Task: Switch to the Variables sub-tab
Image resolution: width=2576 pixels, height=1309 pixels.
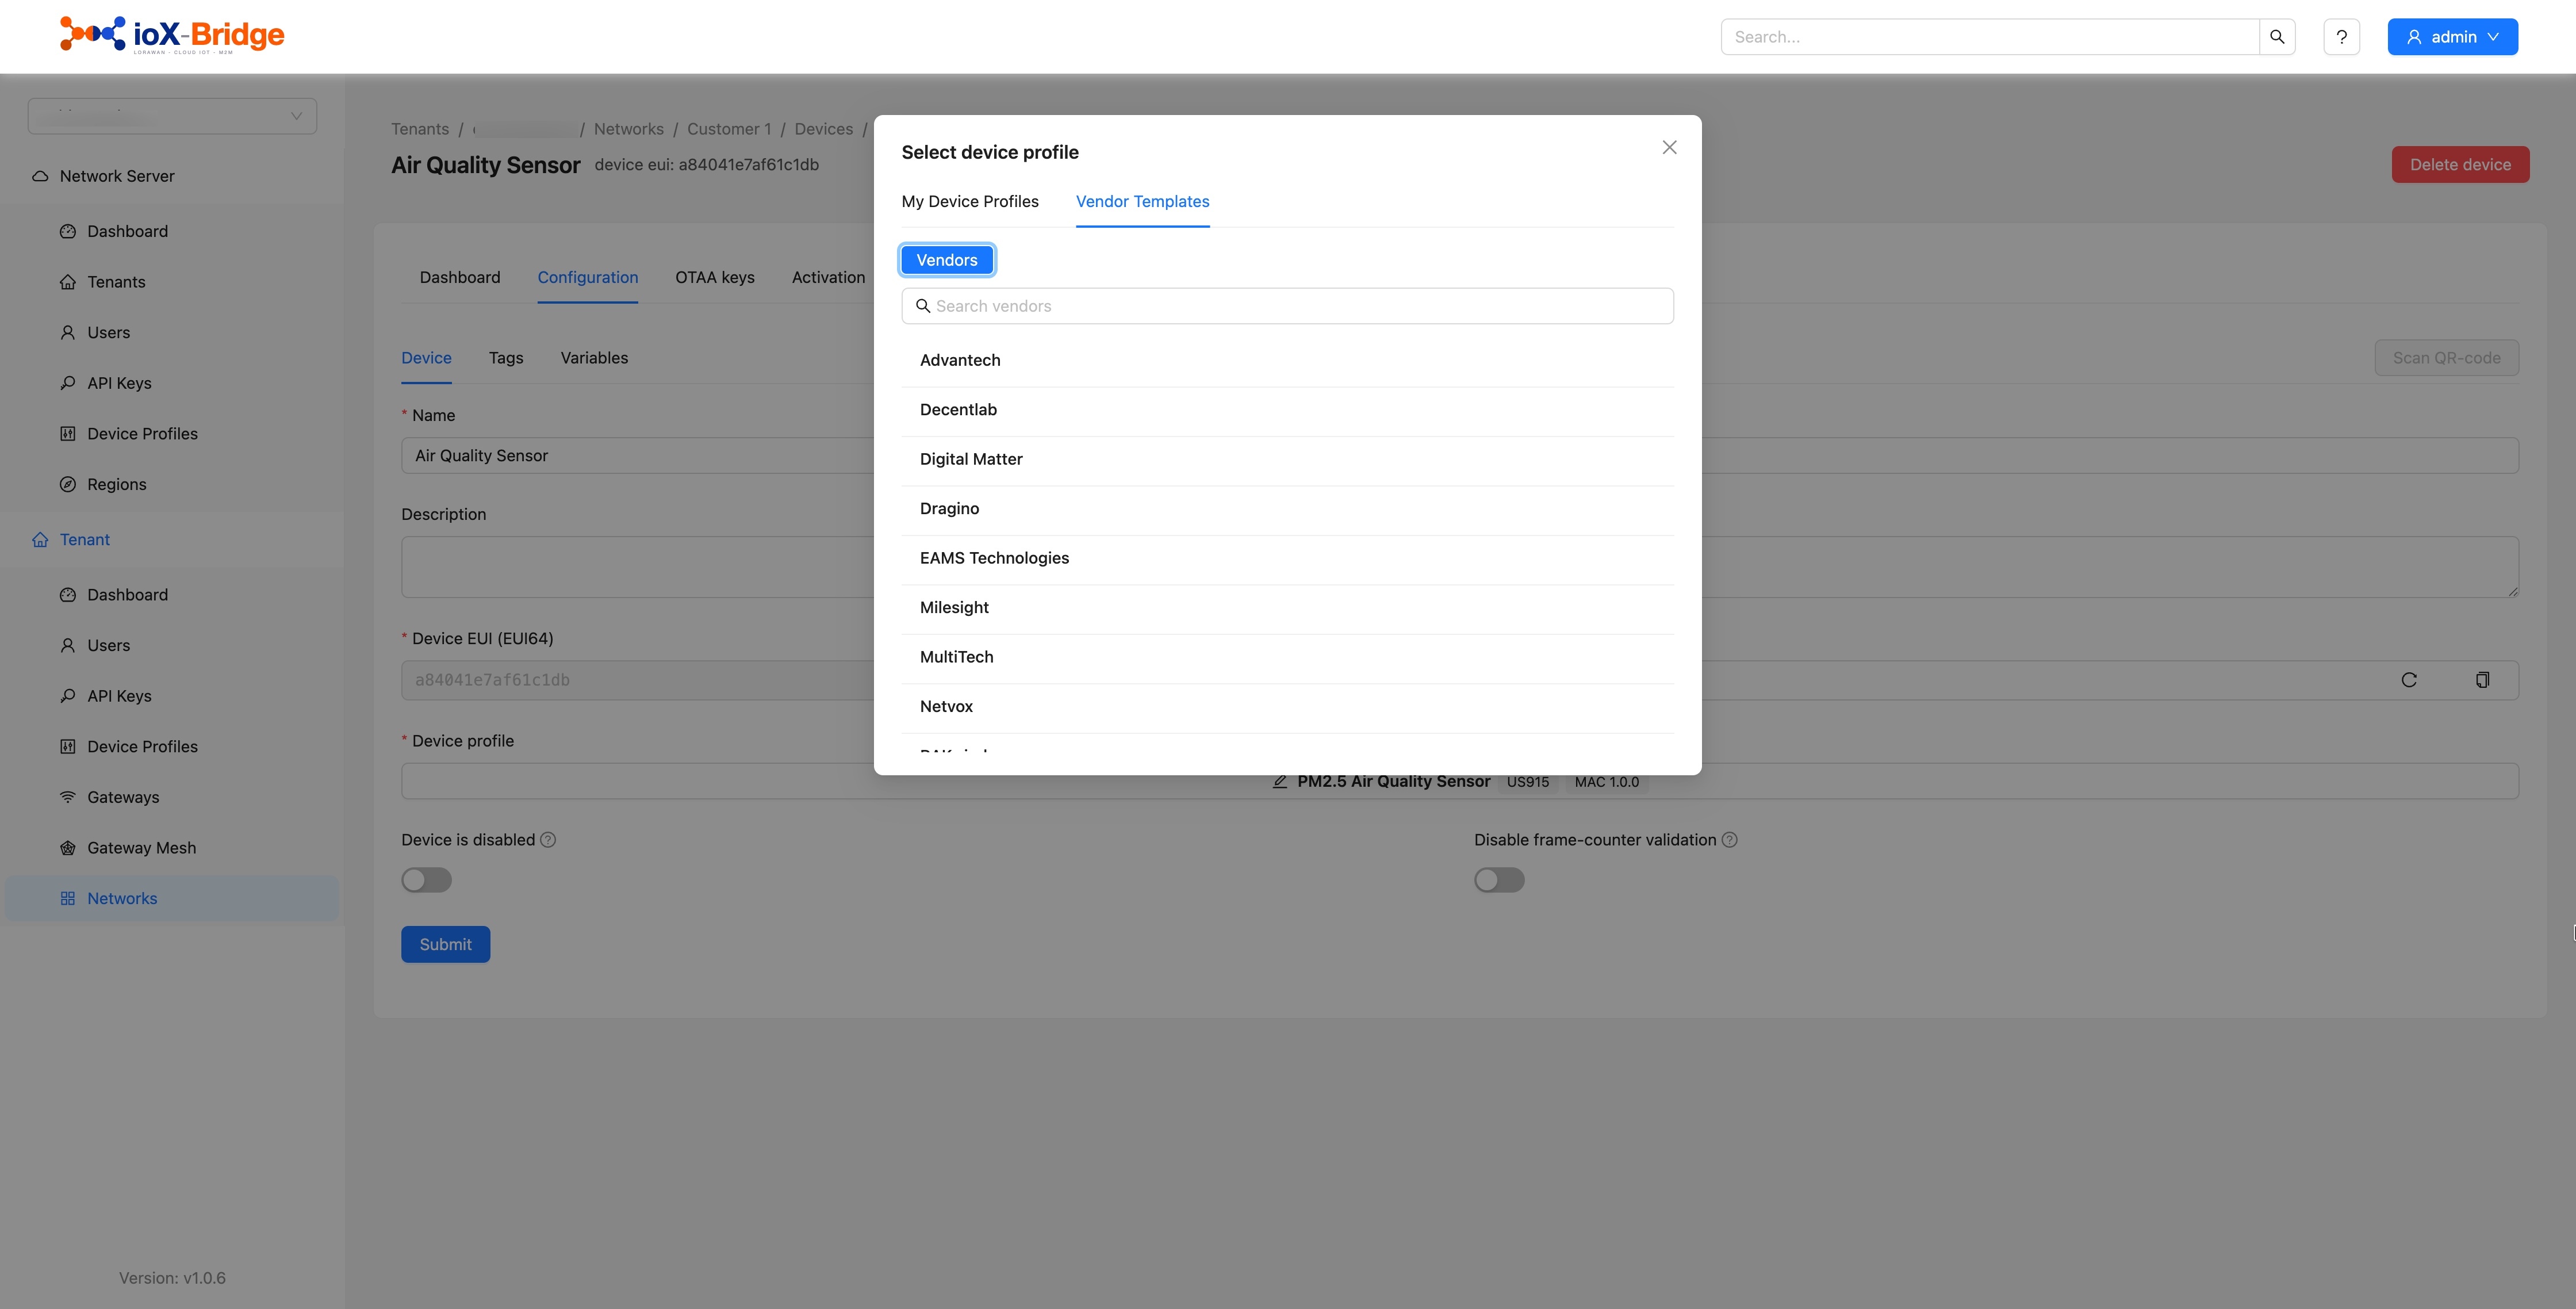Action: (x=594, y=358)
